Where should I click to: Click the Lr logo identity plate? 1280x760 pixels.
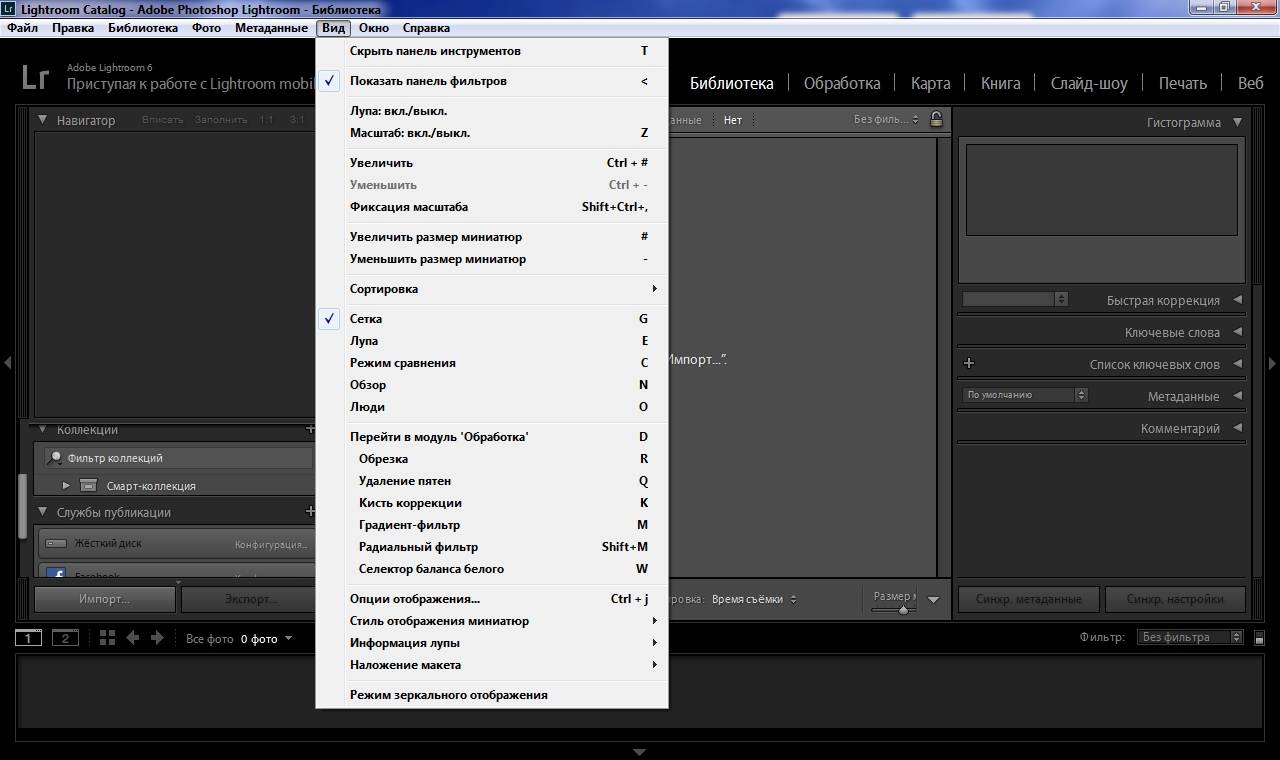(36, 77)
